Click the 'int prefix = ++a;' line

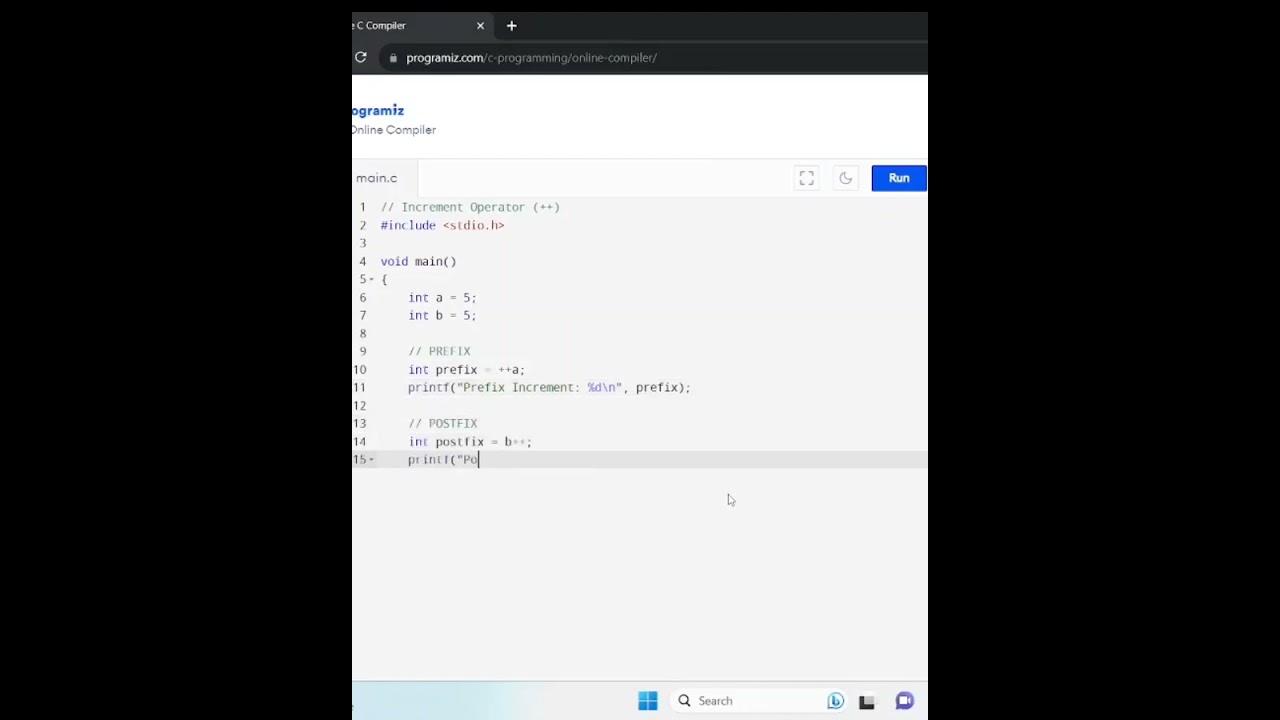click(466, 369)
